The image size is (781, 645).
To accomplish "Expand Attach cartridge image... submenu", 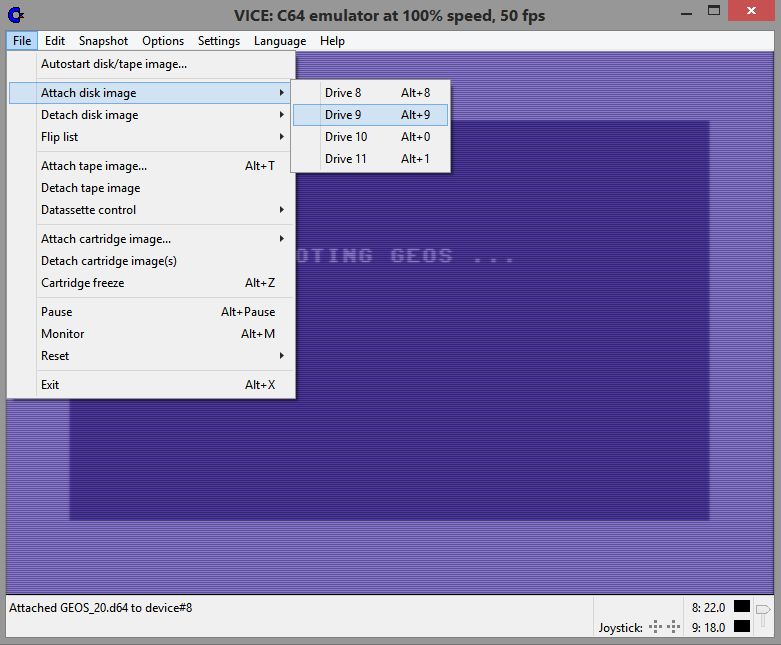I will click(152, 239).
